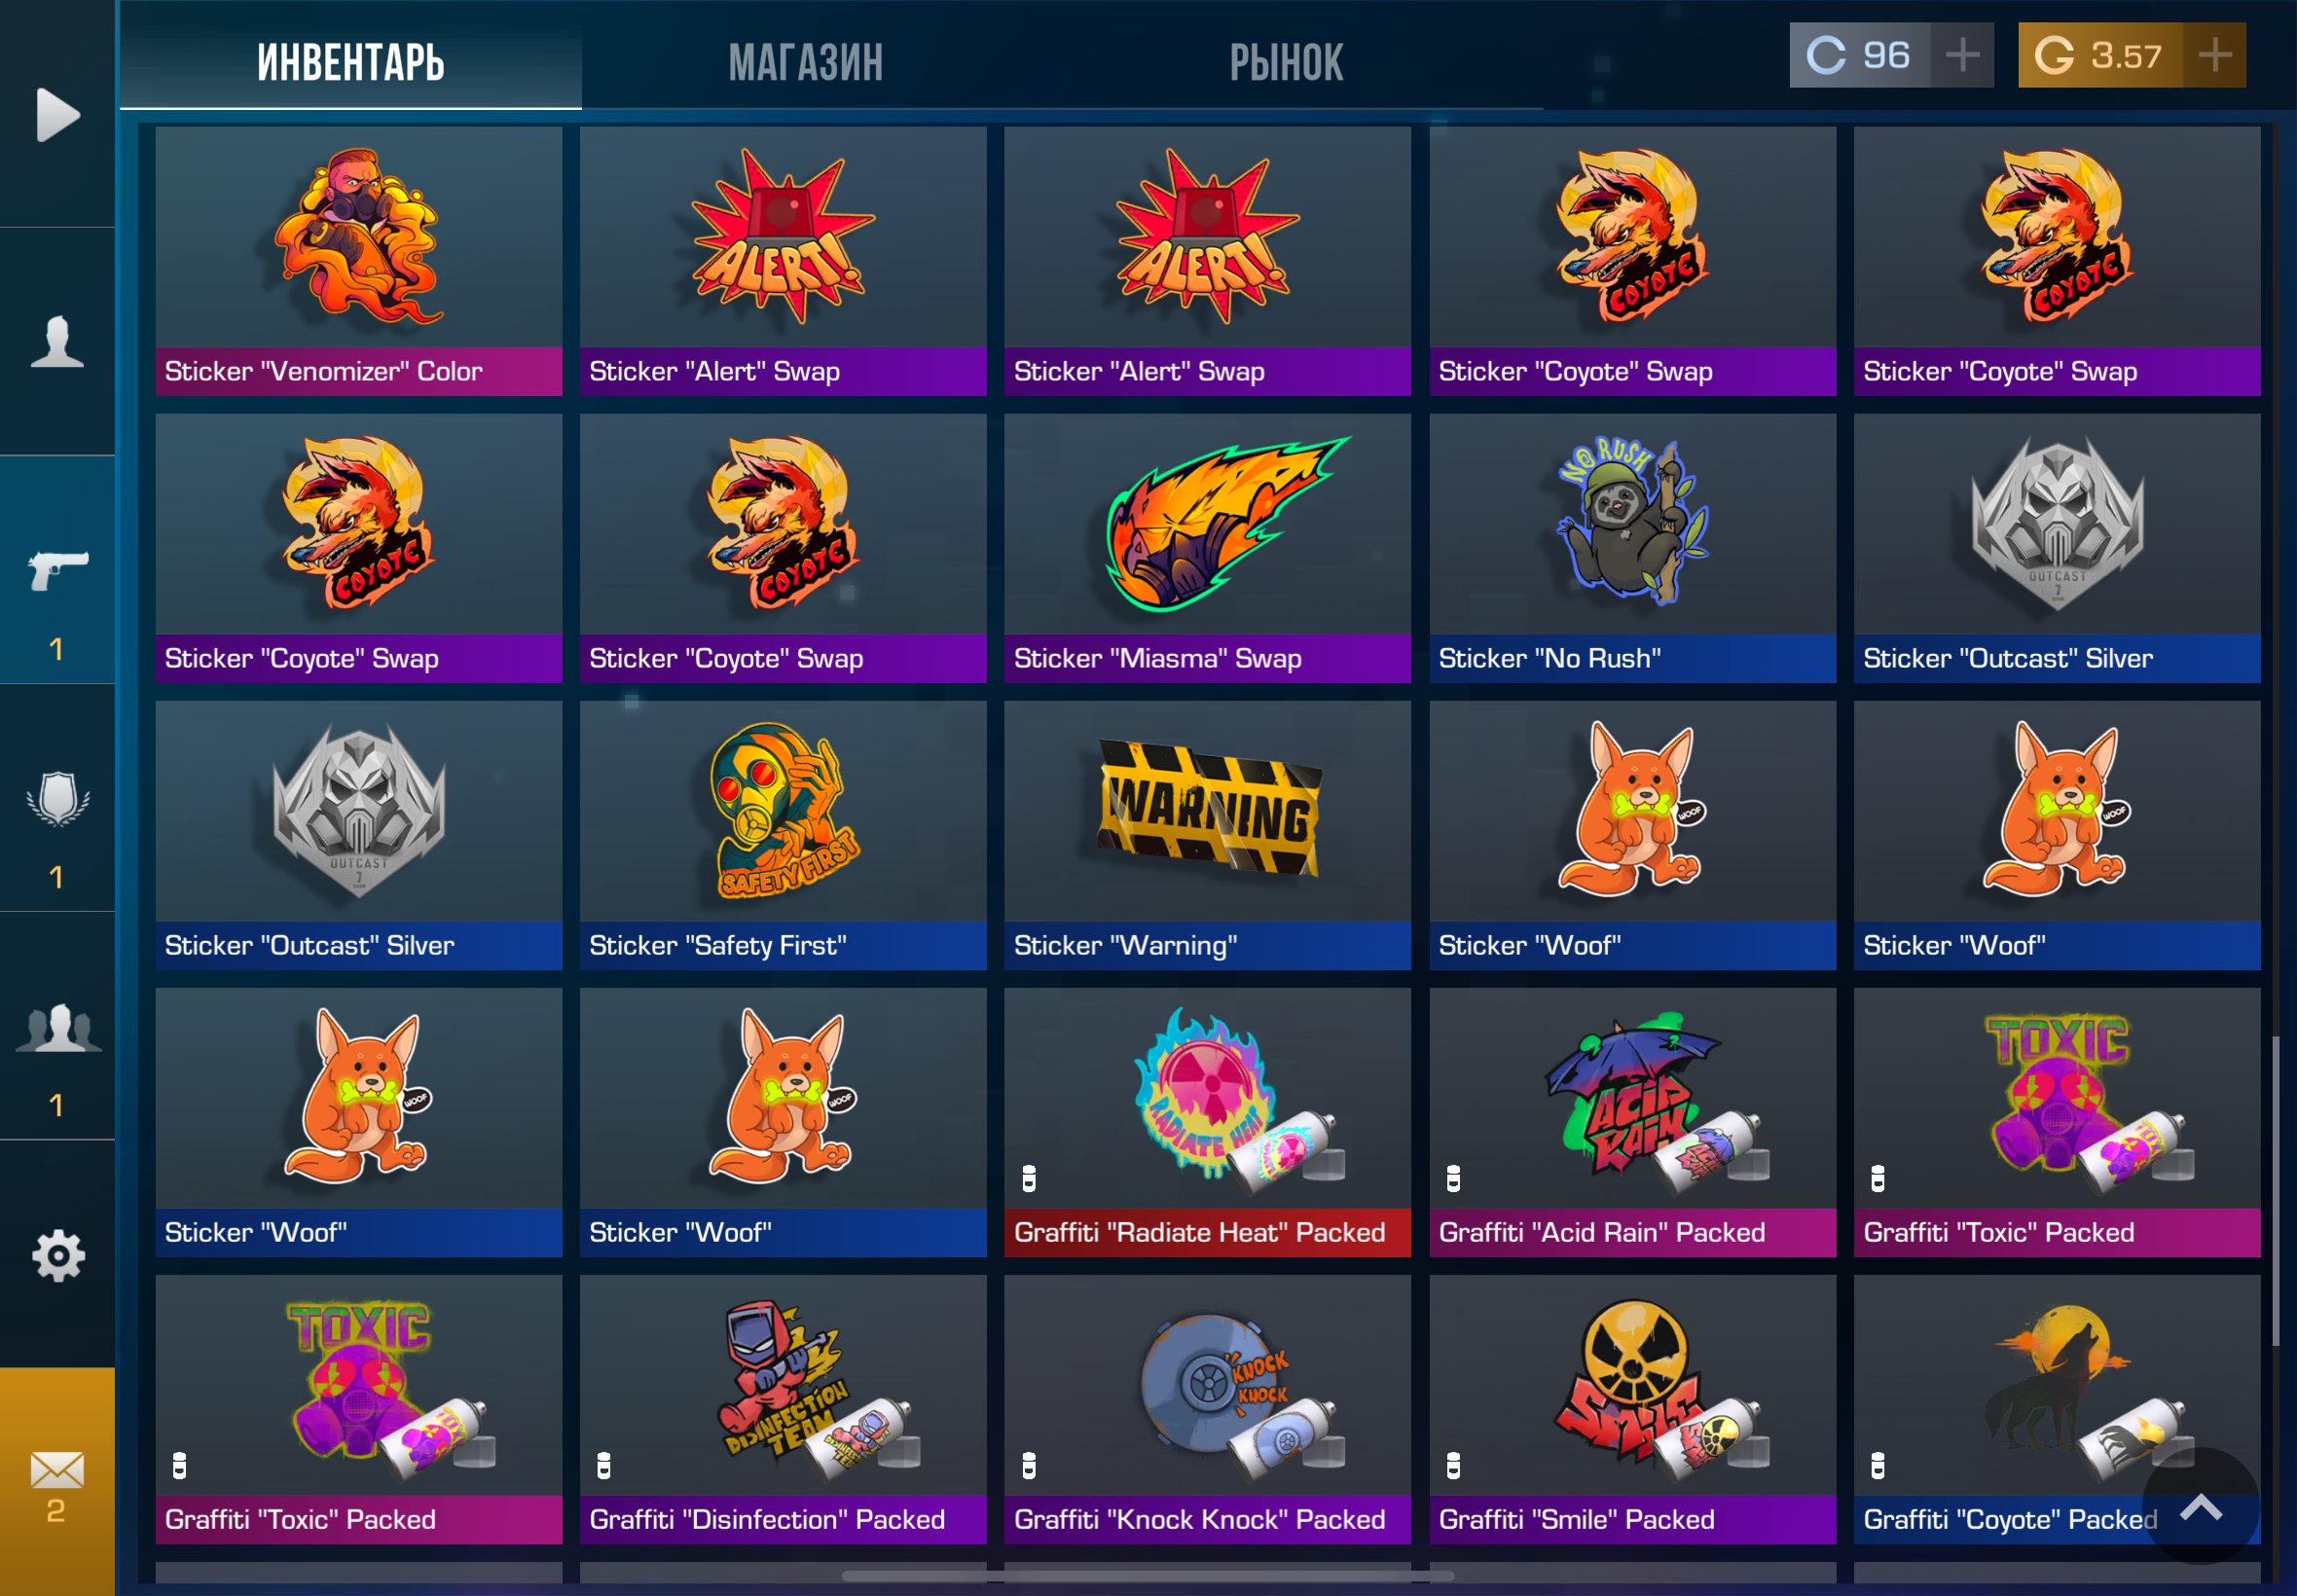This screenshot has height=1596, width=2297.
Task: Select Graffiti "Radiate Heat" Packed item
Action: click(x=1207, y=1122)
